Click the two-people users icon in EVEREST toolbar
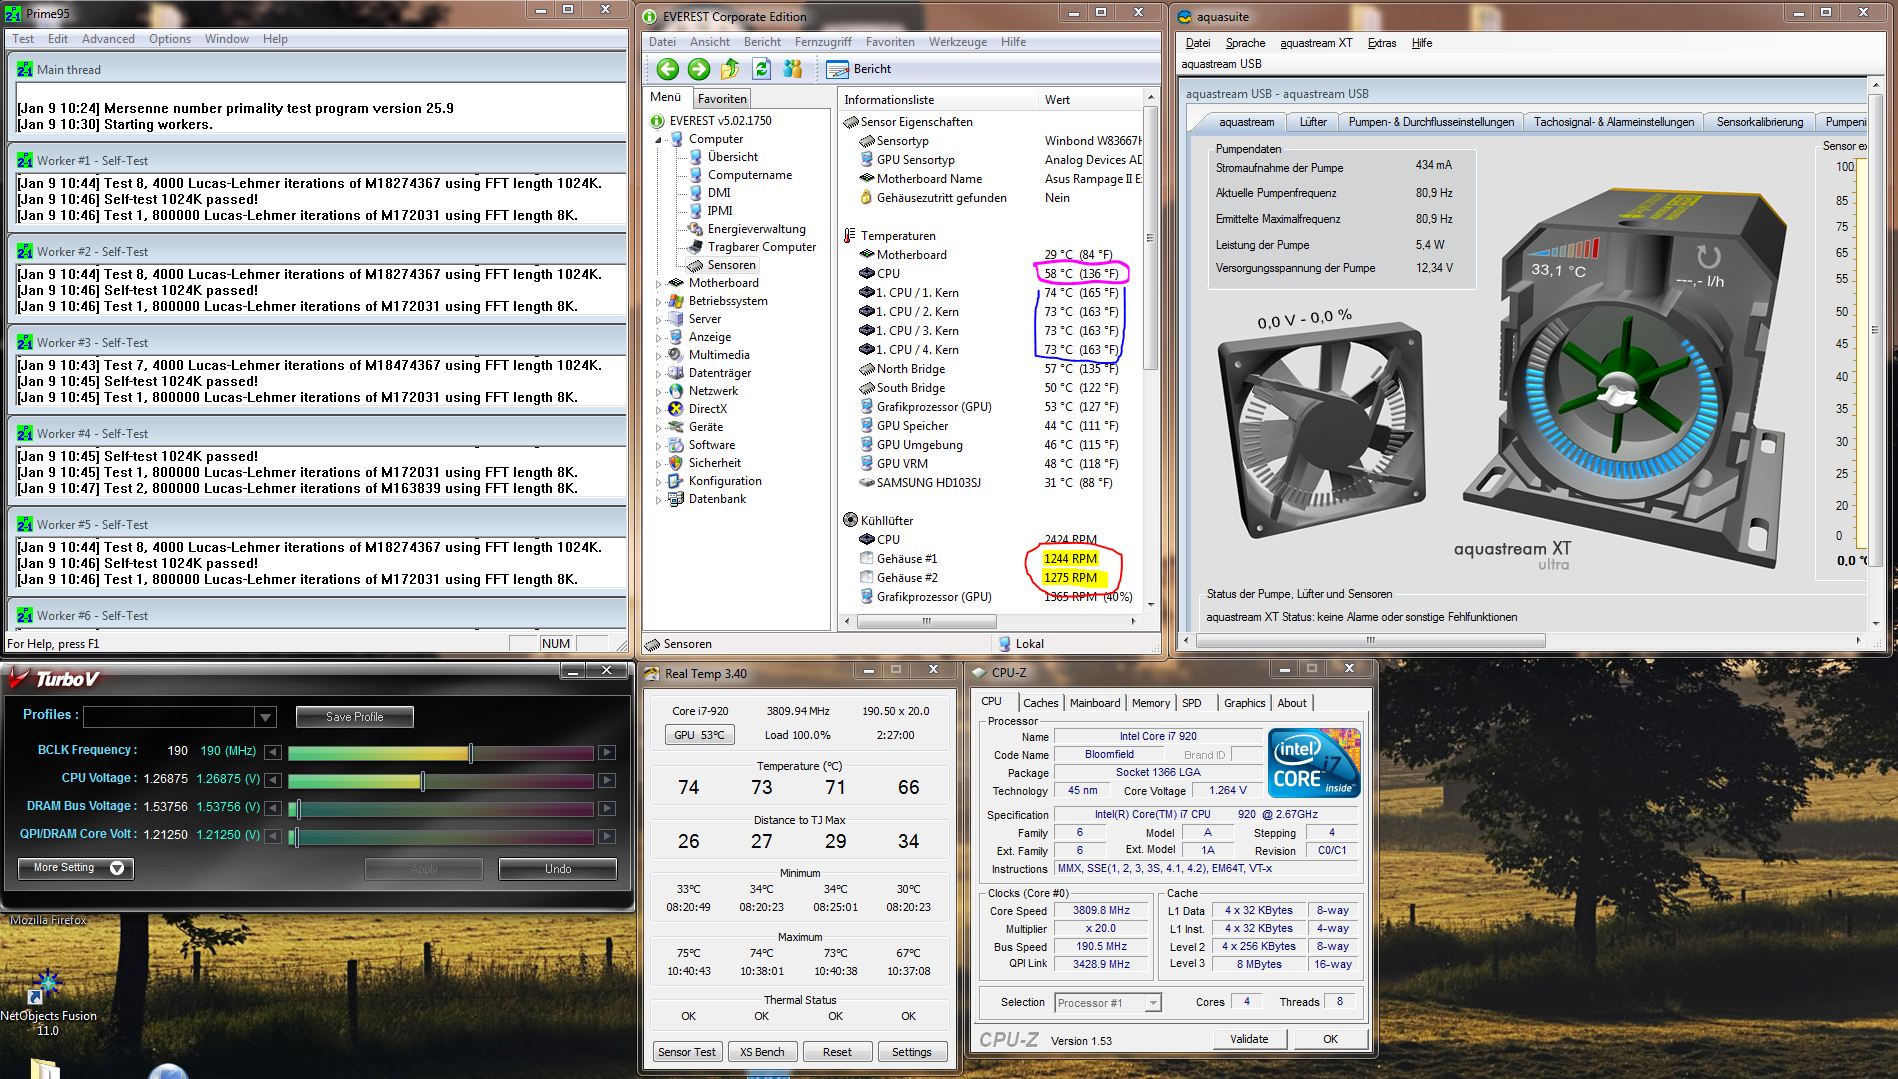Image resolution: width=1898 pixels, height=1079 pixels. tap(793, 69)
